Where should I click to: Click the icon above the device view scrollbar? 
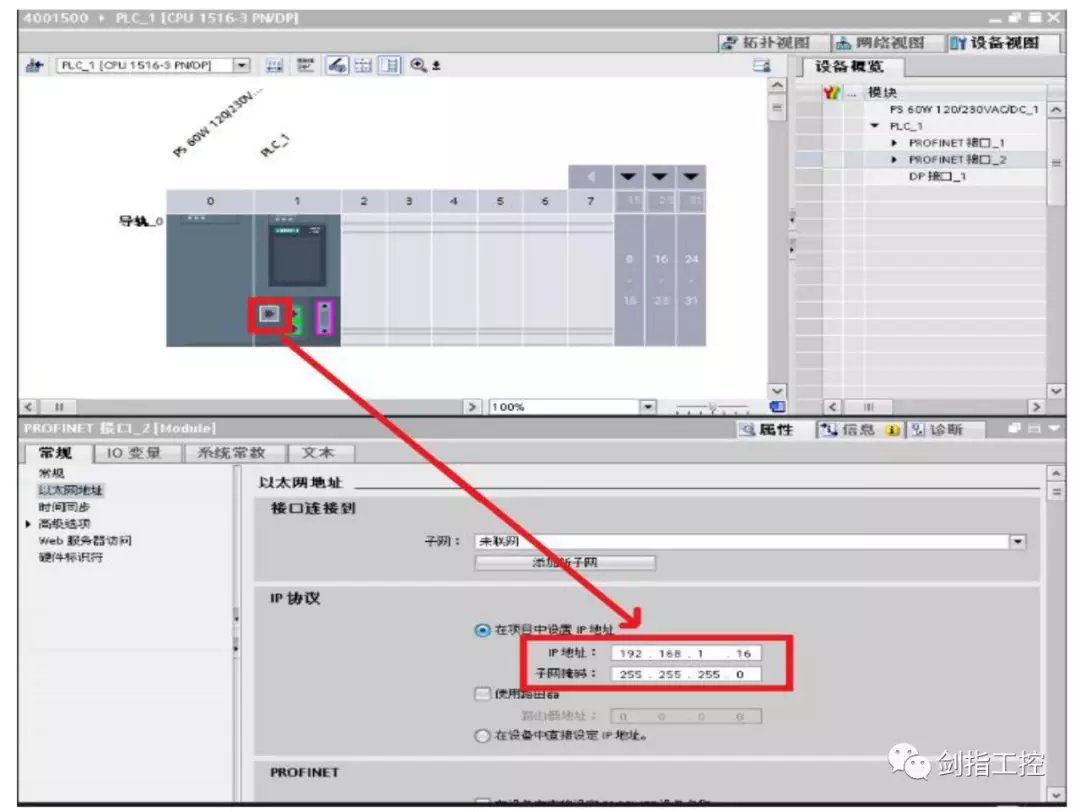tap(763, 65)
